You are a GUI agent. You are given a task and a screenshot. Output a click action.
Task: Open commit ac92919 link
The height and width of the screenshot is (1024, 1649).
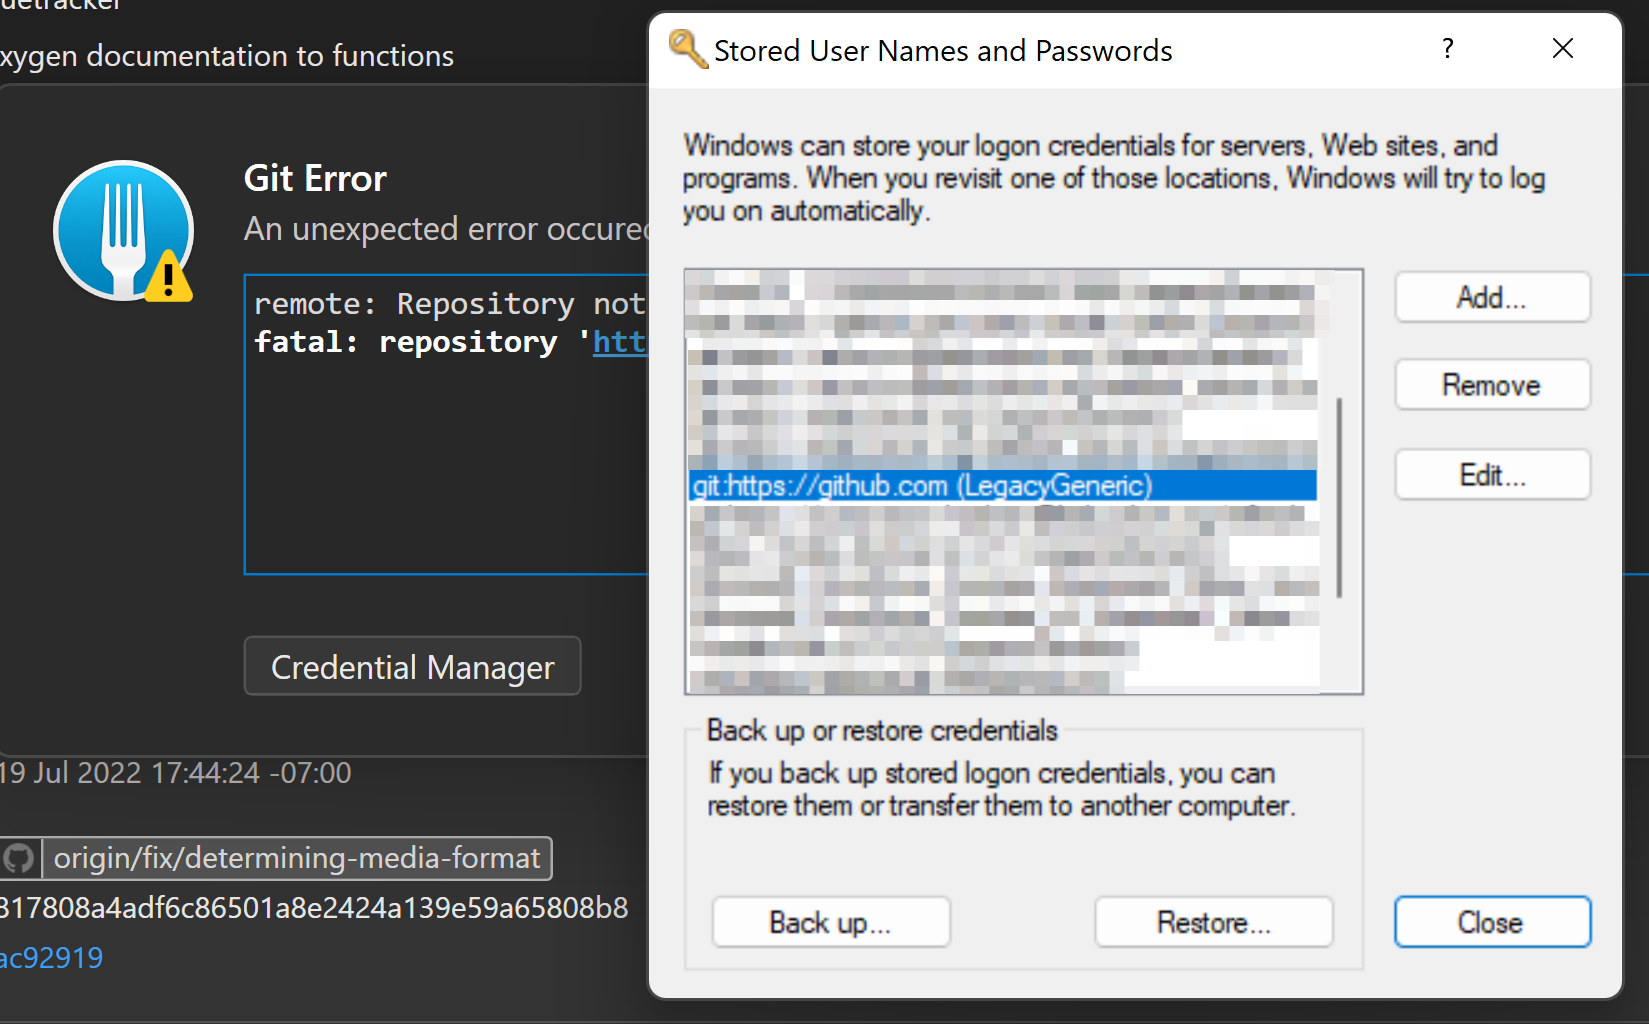51,957
